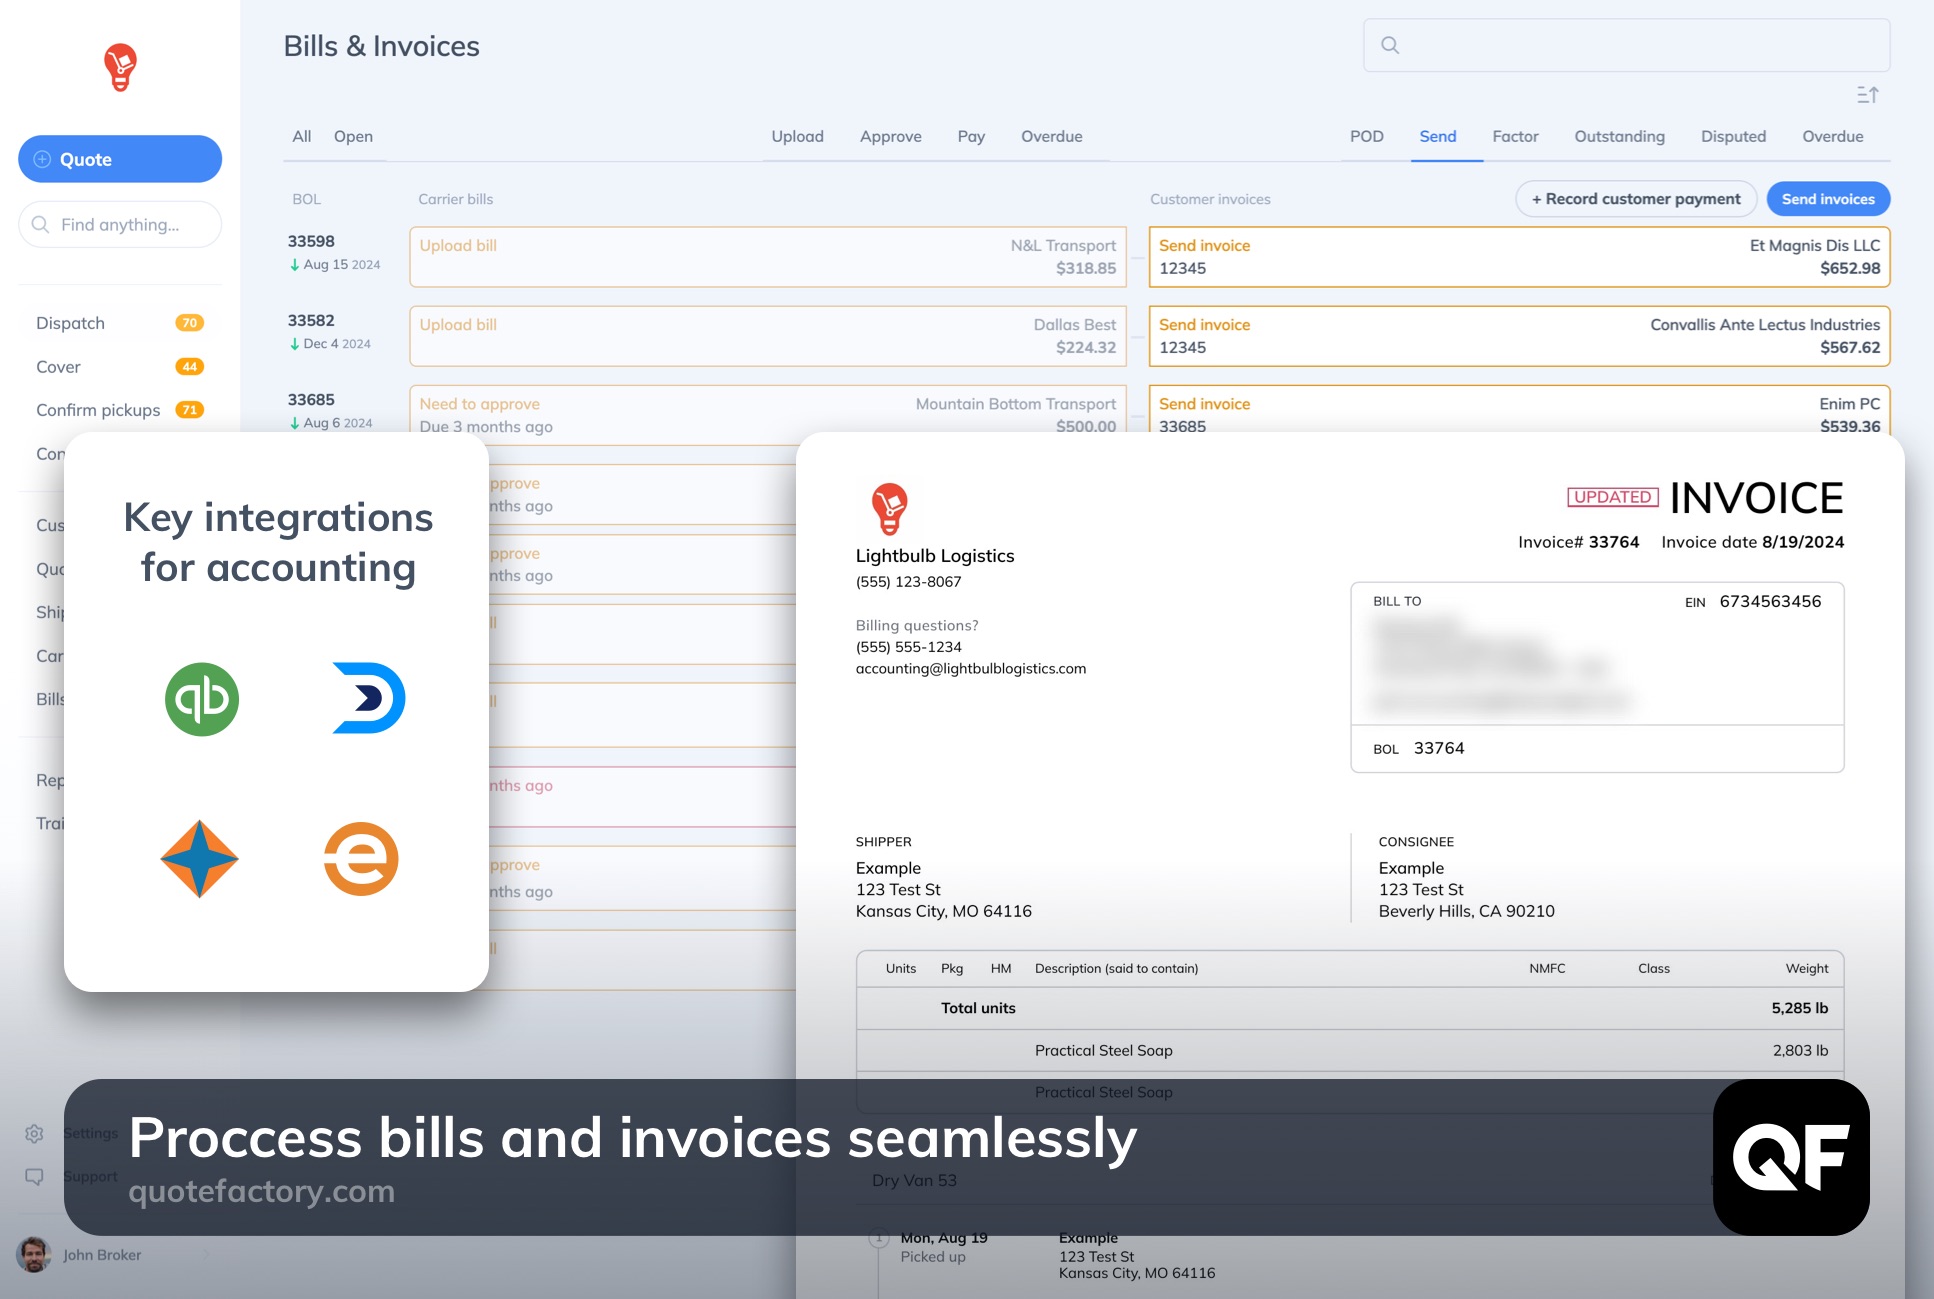Click the magnifier icon in the top search bar
Screen dimensions: 1934x1299
pos(1390,45)
